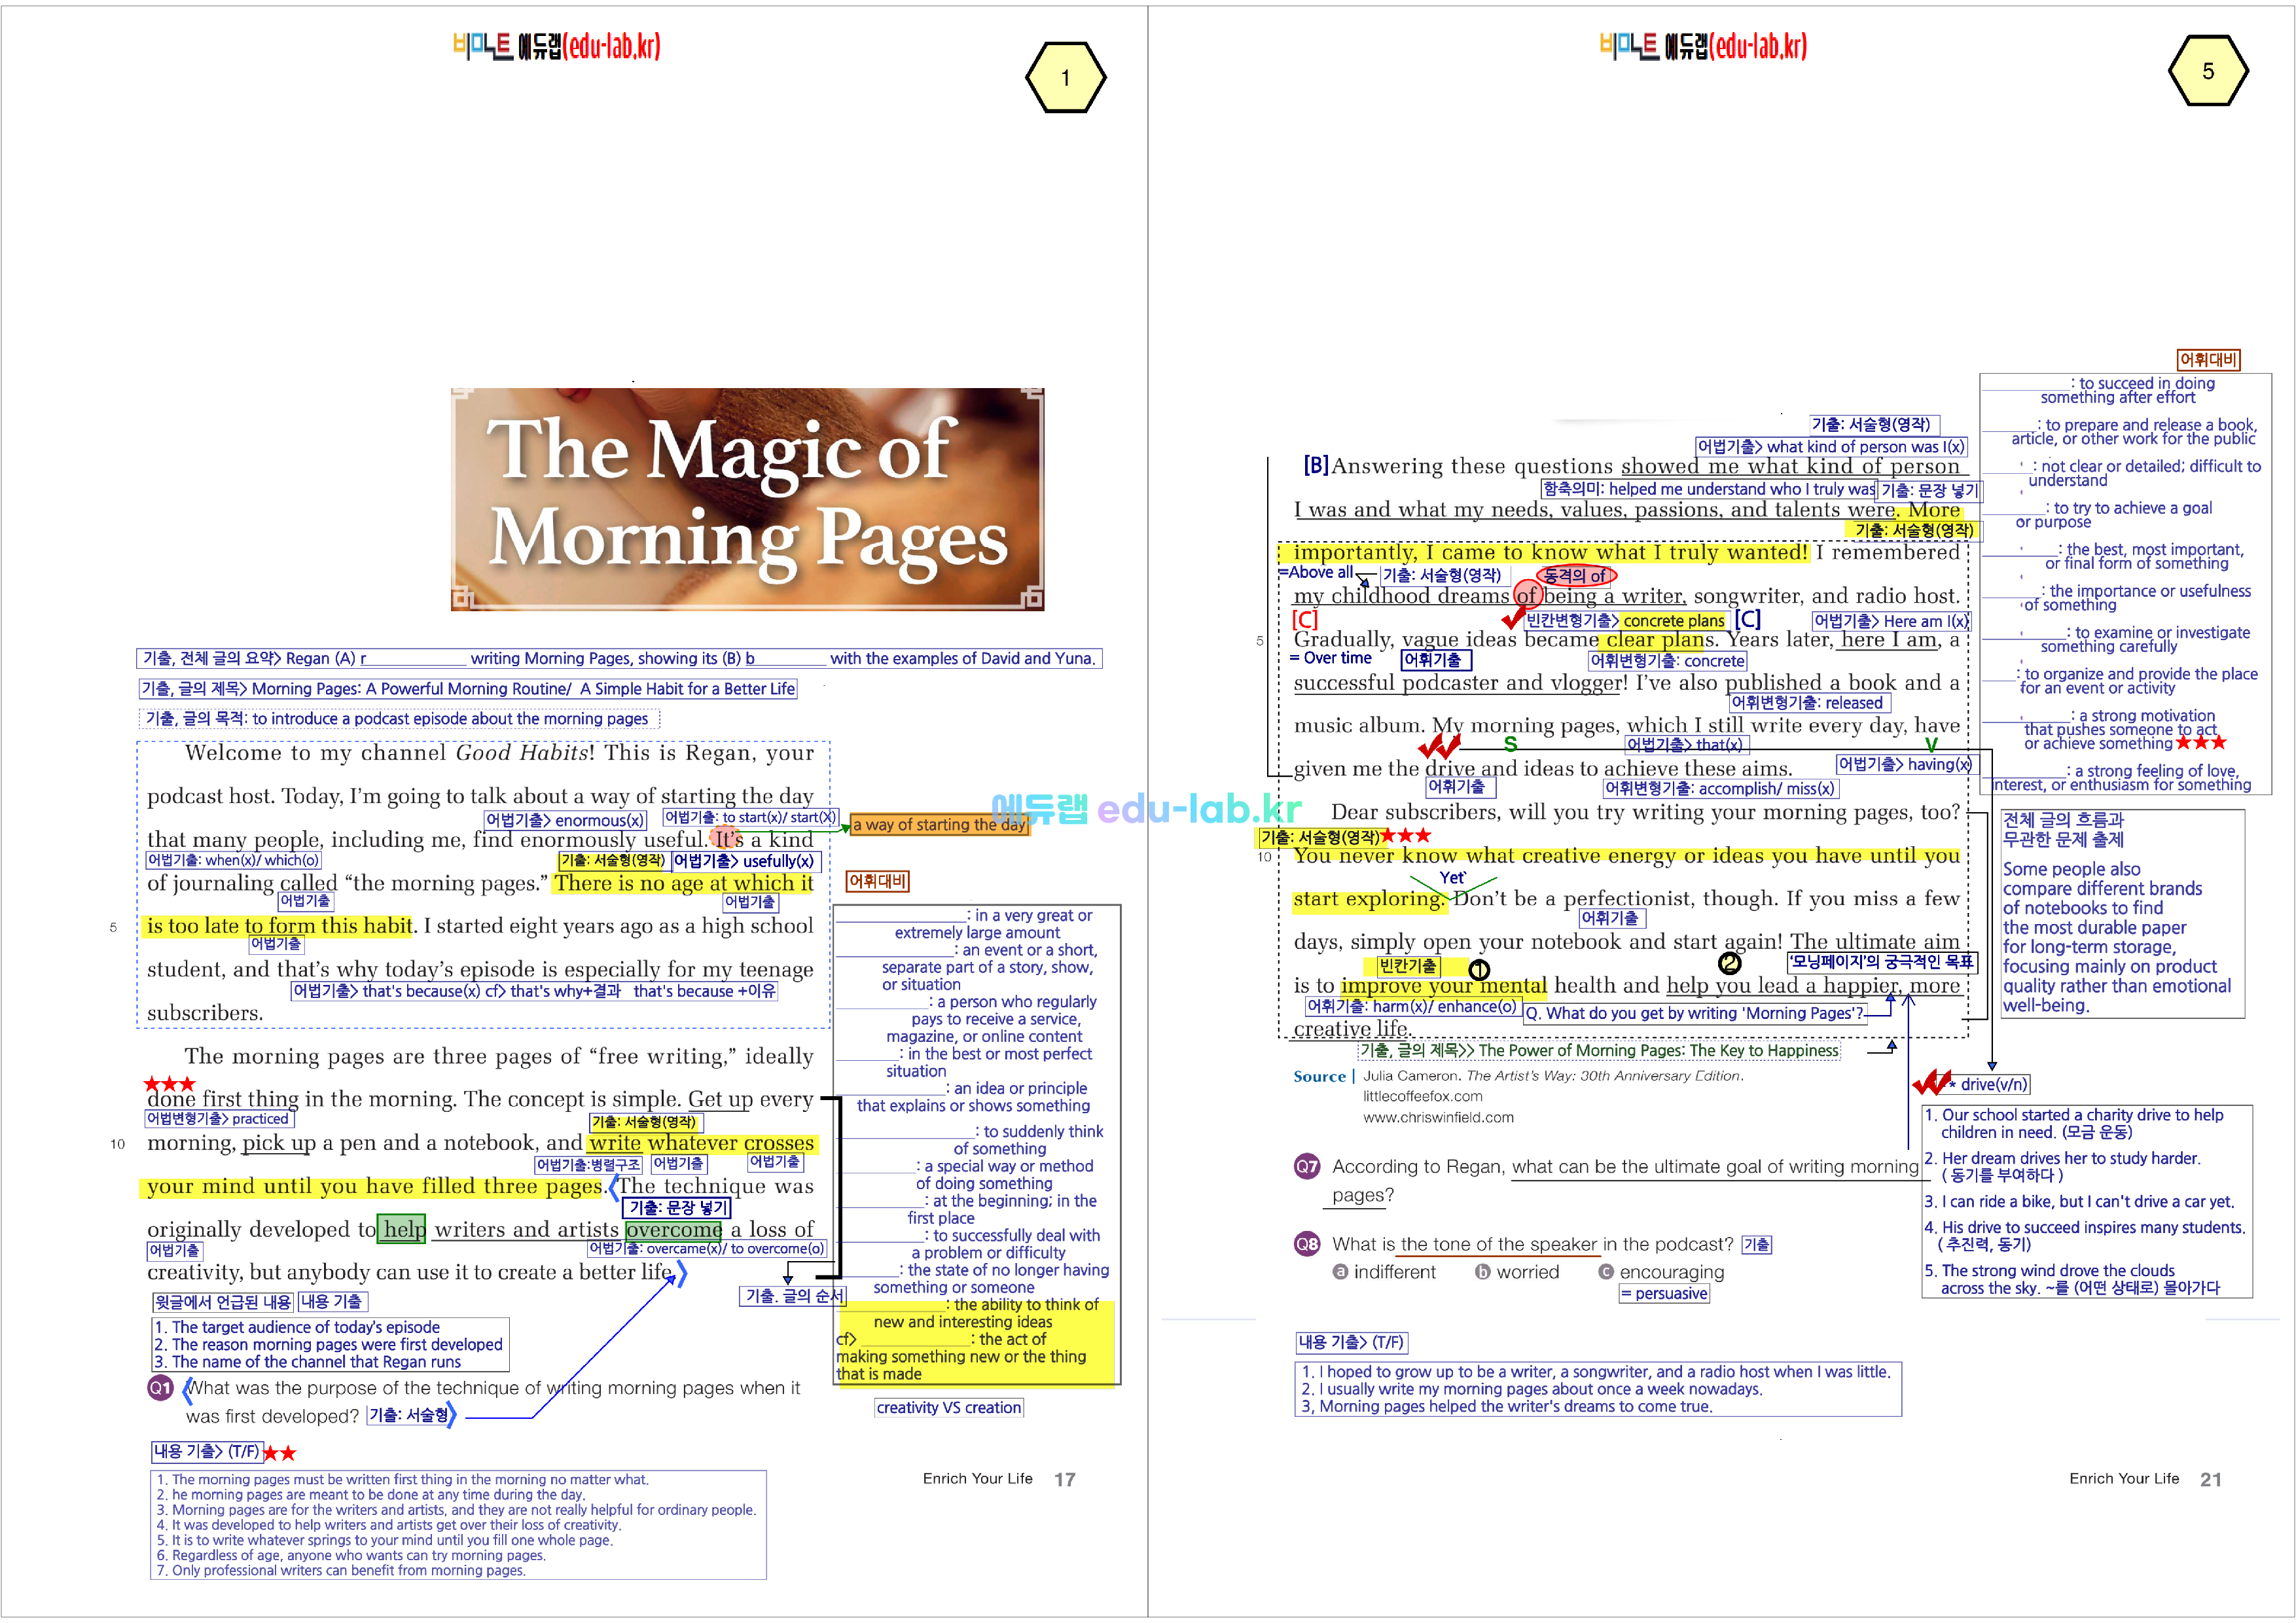Click the circled number 2 marker
This screenshot has width=2296, height=1623.
pos(1729,963)
